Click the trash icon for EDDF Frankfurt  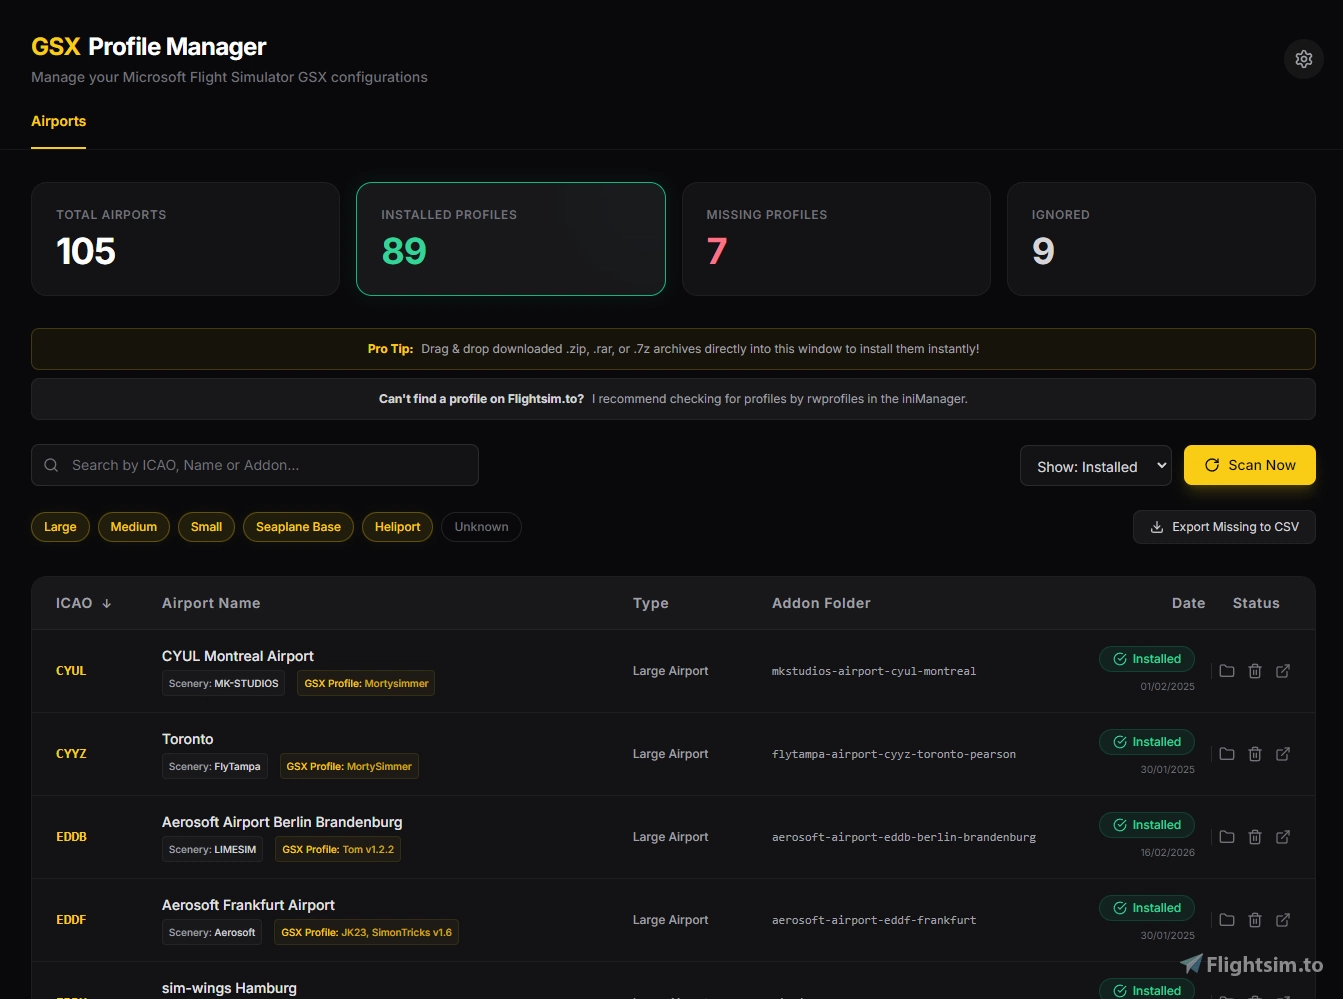tap(1254, 920)
